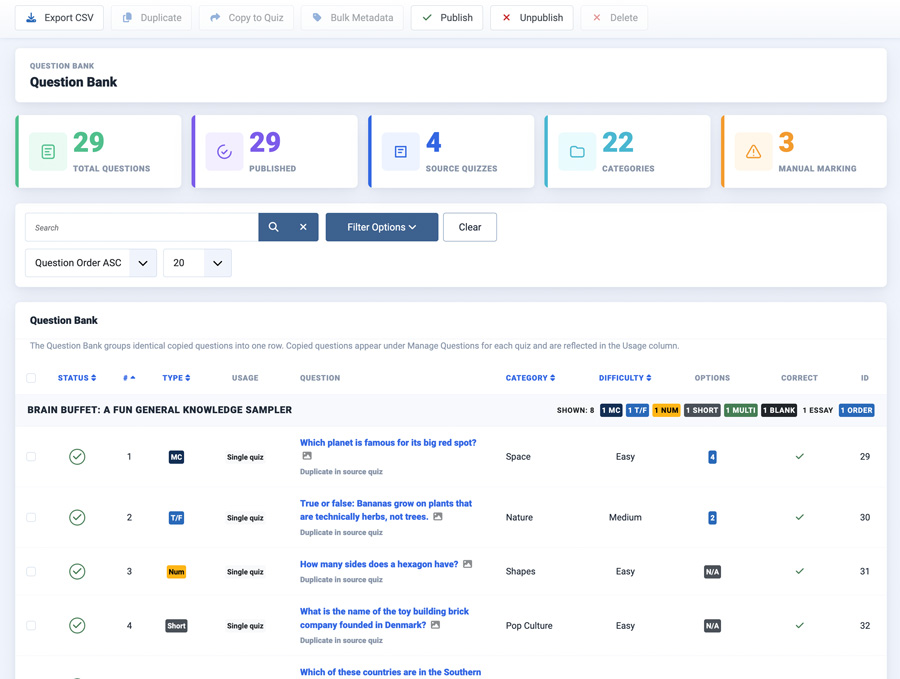Image resolution: width=900 pixels, height=679 pixels.
Task: Click the Publish button
Action: pos(447,18)
